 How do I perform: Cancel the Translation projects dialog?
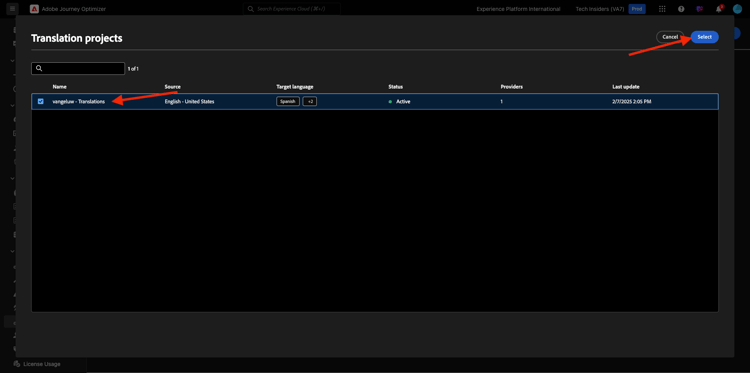point(670,37)
